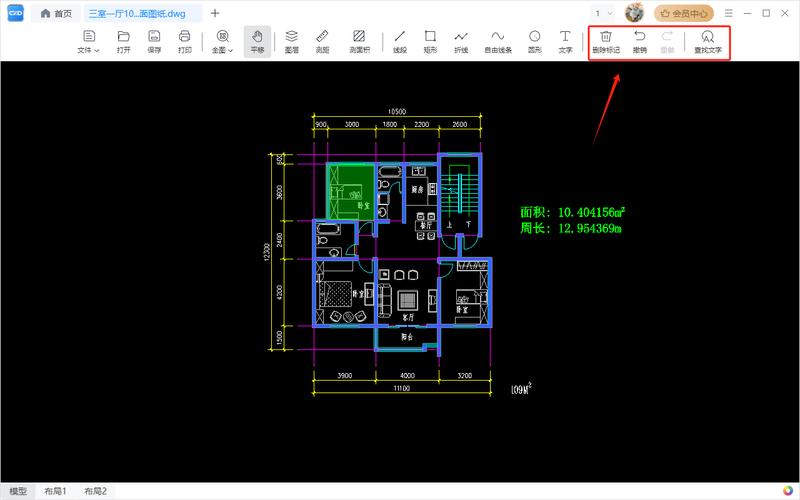Click the 打印 (Print) icon
This screenshot has height=500, width=800.
click(184, 41)
